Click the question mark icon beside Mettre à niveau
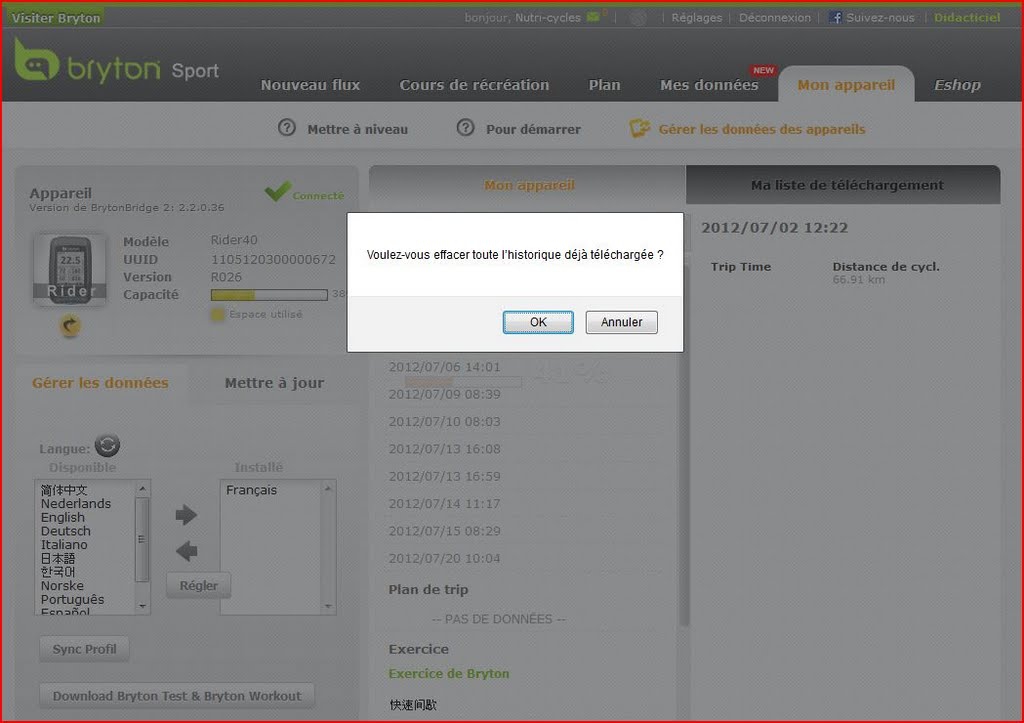The height and width of the screenshot is (723, 1024). click(287, 128)
